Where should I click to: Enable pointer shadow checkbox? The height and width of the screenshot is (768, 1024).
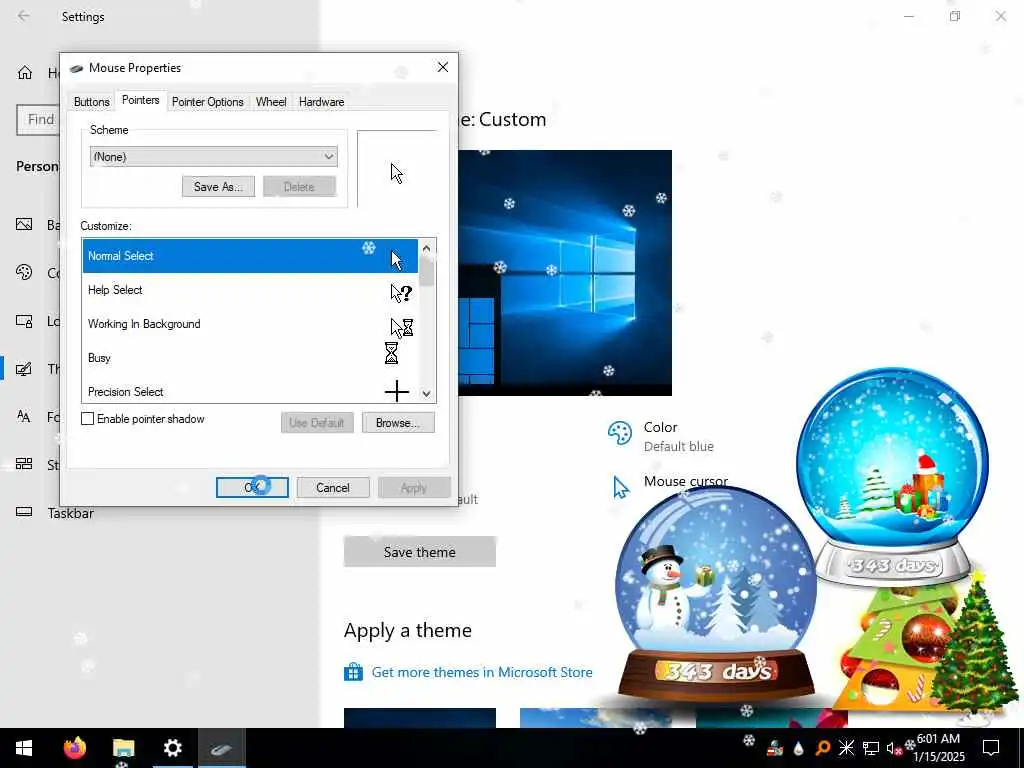click(88, 419)
